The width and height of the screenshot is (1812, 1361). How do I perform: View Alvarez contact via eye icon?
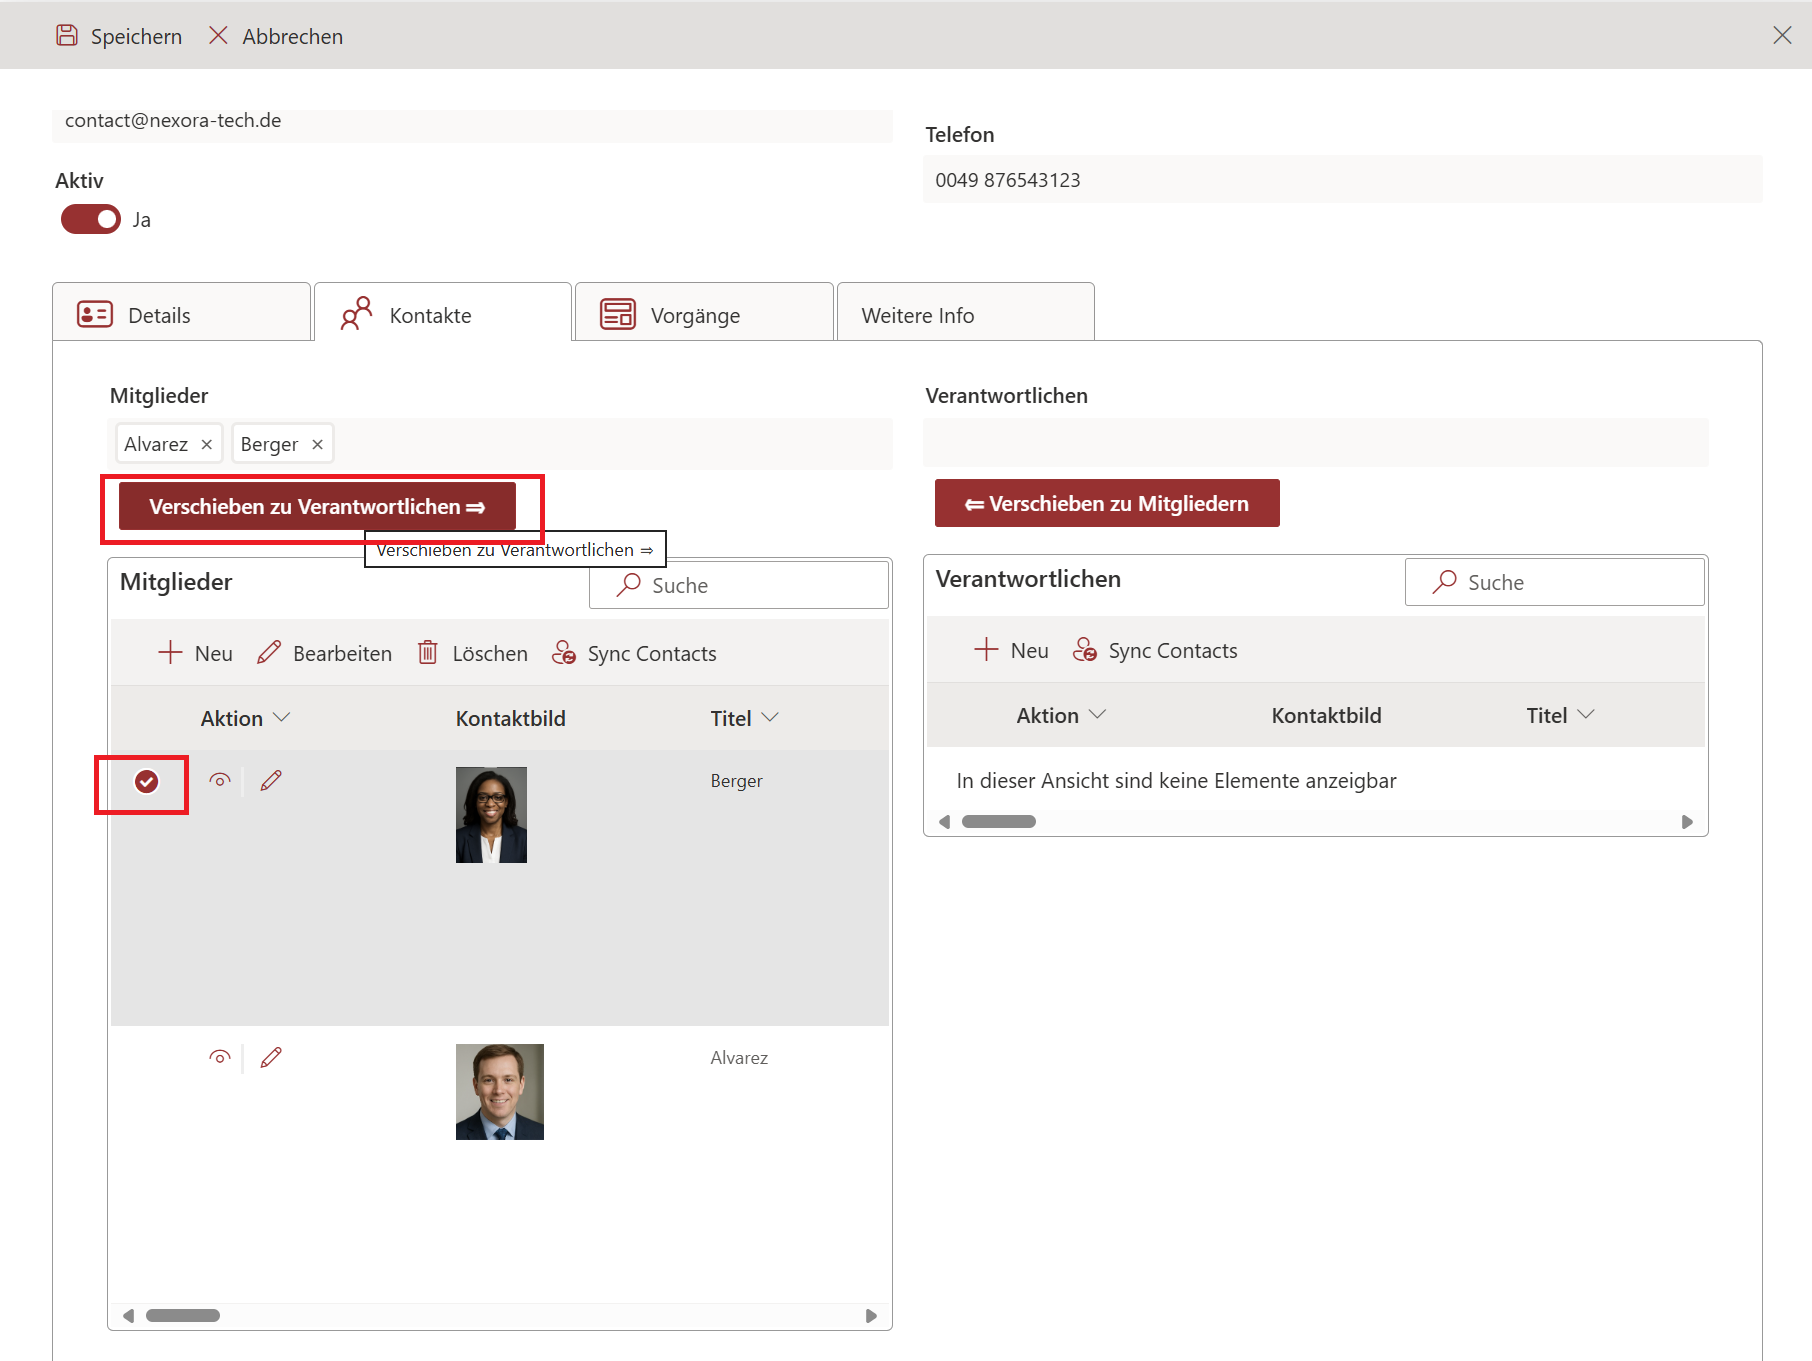click(x=220, y=1058)
